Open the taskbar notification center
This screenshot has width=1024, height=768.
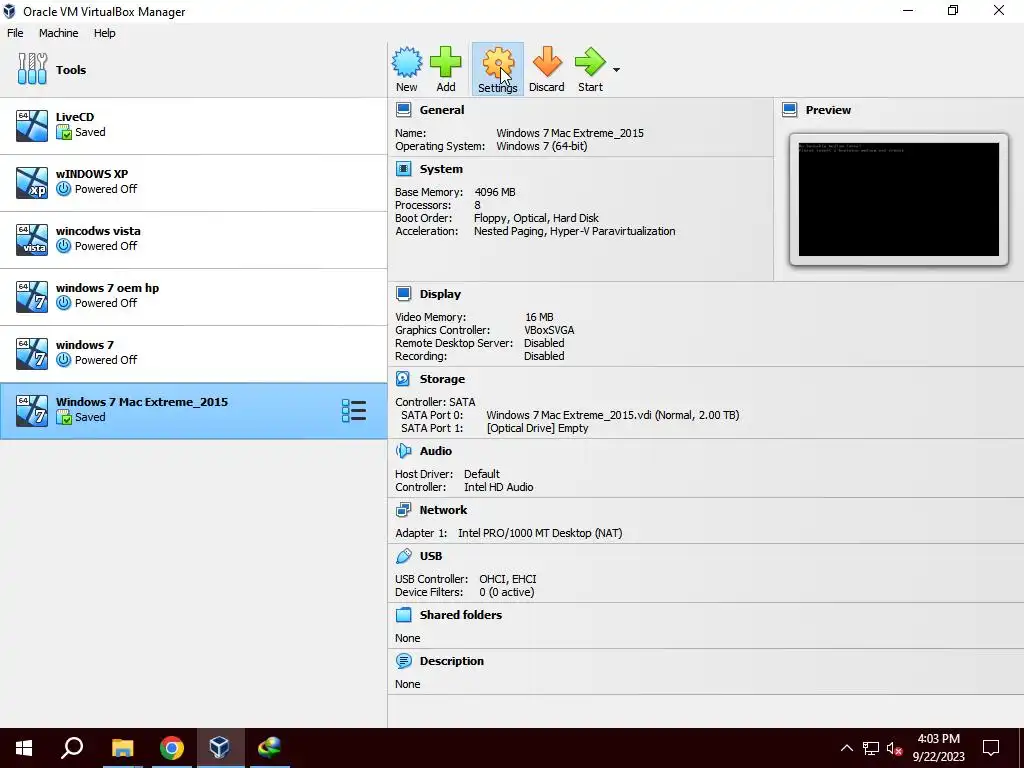pos(991,748)
